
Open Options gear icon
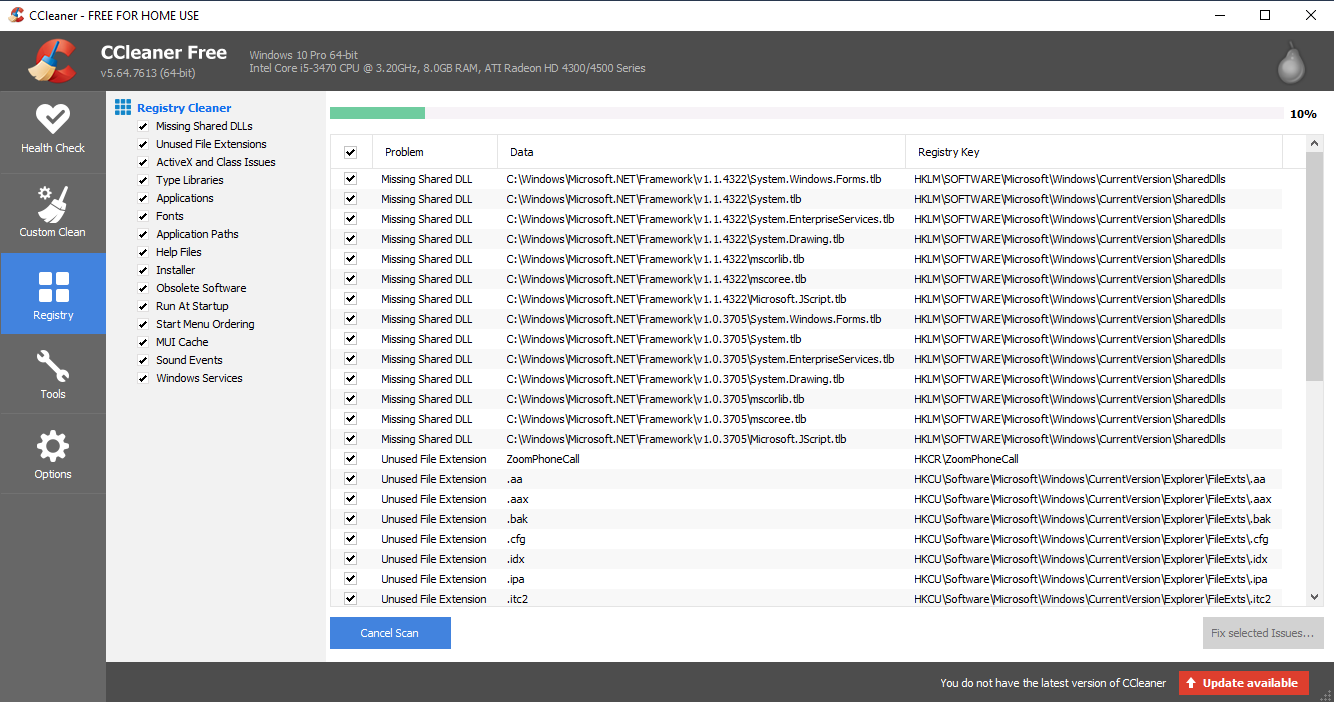(53, 447)
